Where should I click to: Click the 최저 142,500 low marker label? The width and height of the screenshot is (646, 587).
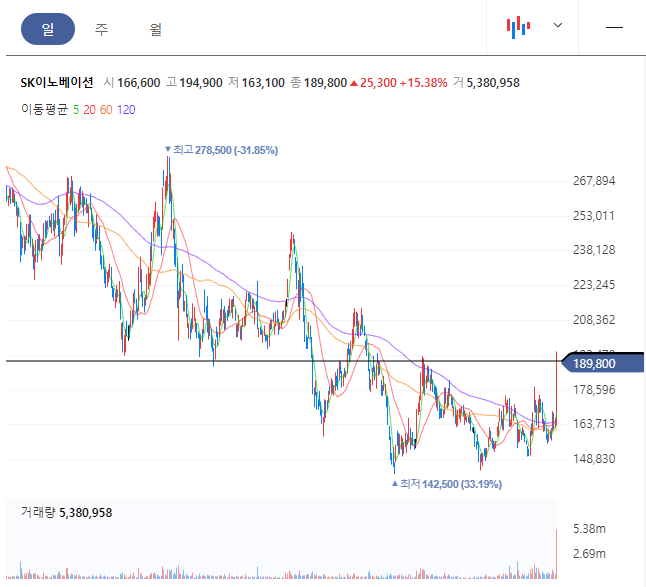[447, 484]
